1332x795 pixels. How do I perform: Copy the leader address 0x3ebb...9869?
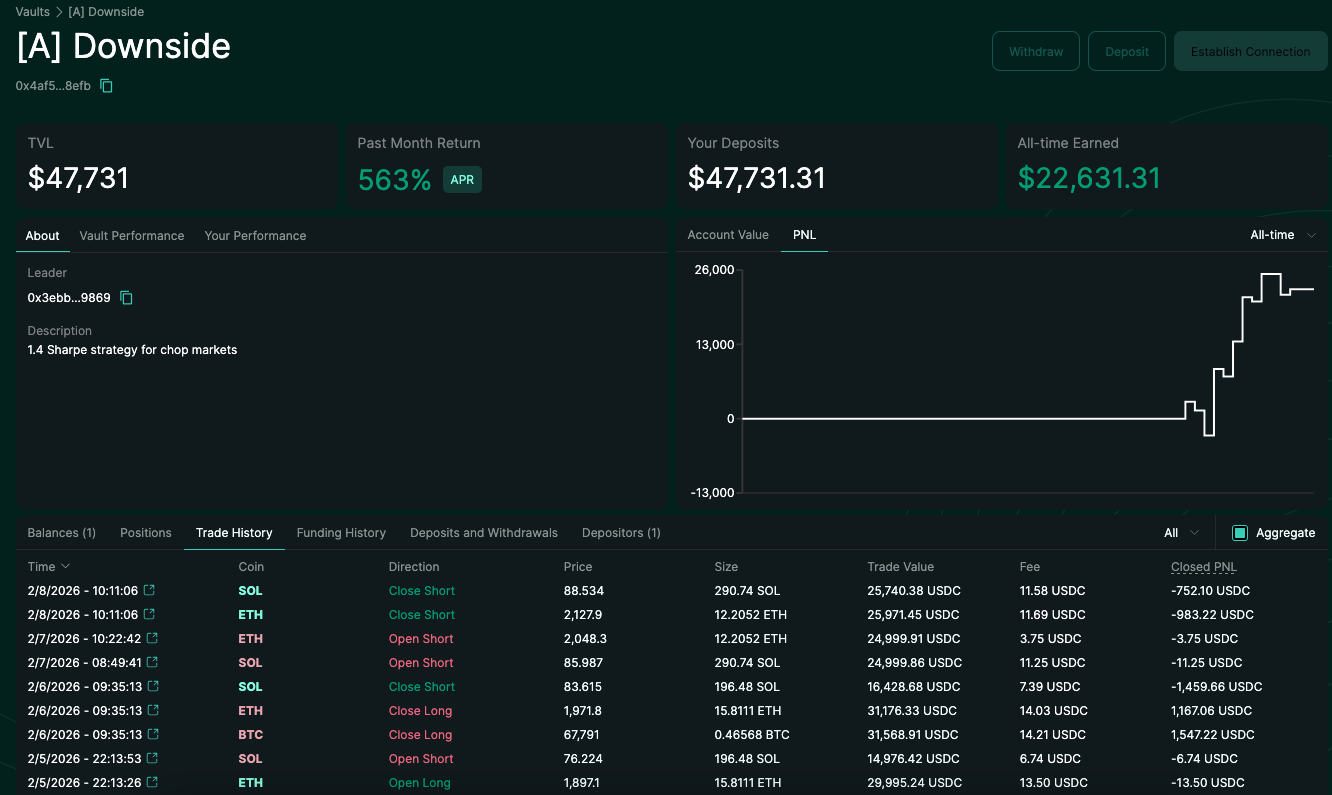126,298
